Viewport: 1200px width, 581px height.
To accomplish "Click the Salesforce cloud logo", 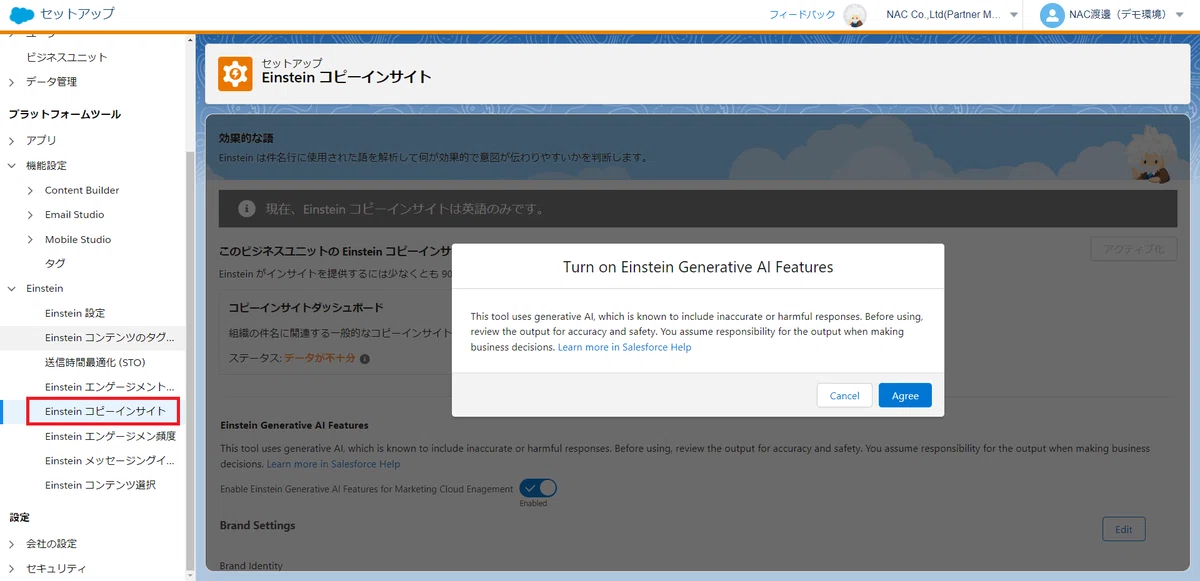I will 21,14.
